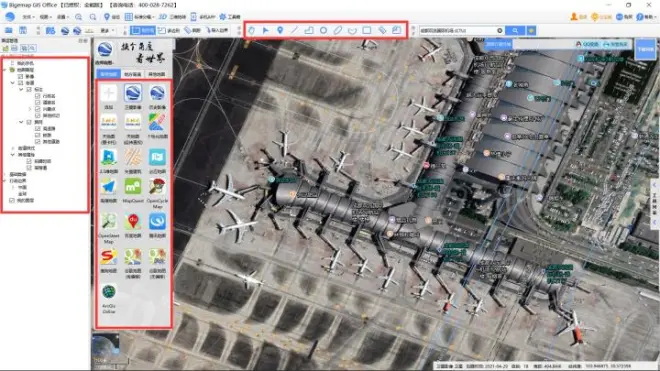Pick the line drawing tool
This screenshot has height=371, width=660.
294,30
